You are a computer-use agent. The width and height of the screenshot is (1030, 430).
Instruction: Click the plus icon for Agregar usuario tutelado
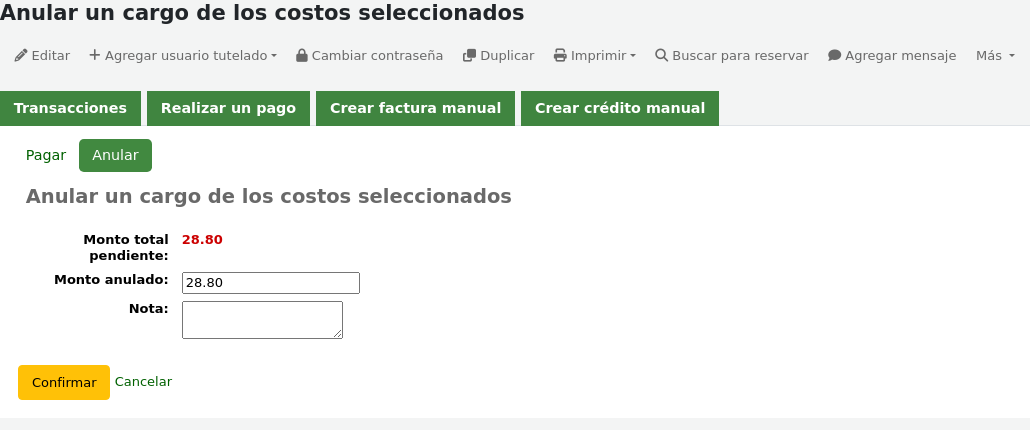pyautogui.click(x=95, y=55)
